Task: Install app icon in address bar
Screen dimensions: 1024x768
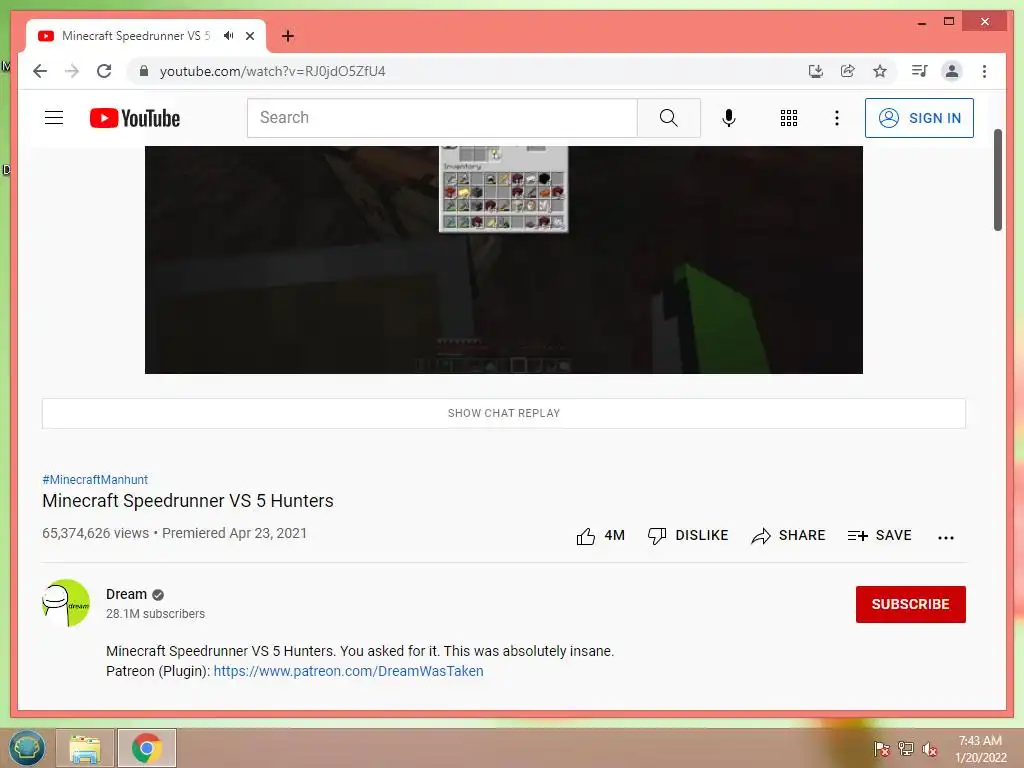Action: (x=815, y=71)
